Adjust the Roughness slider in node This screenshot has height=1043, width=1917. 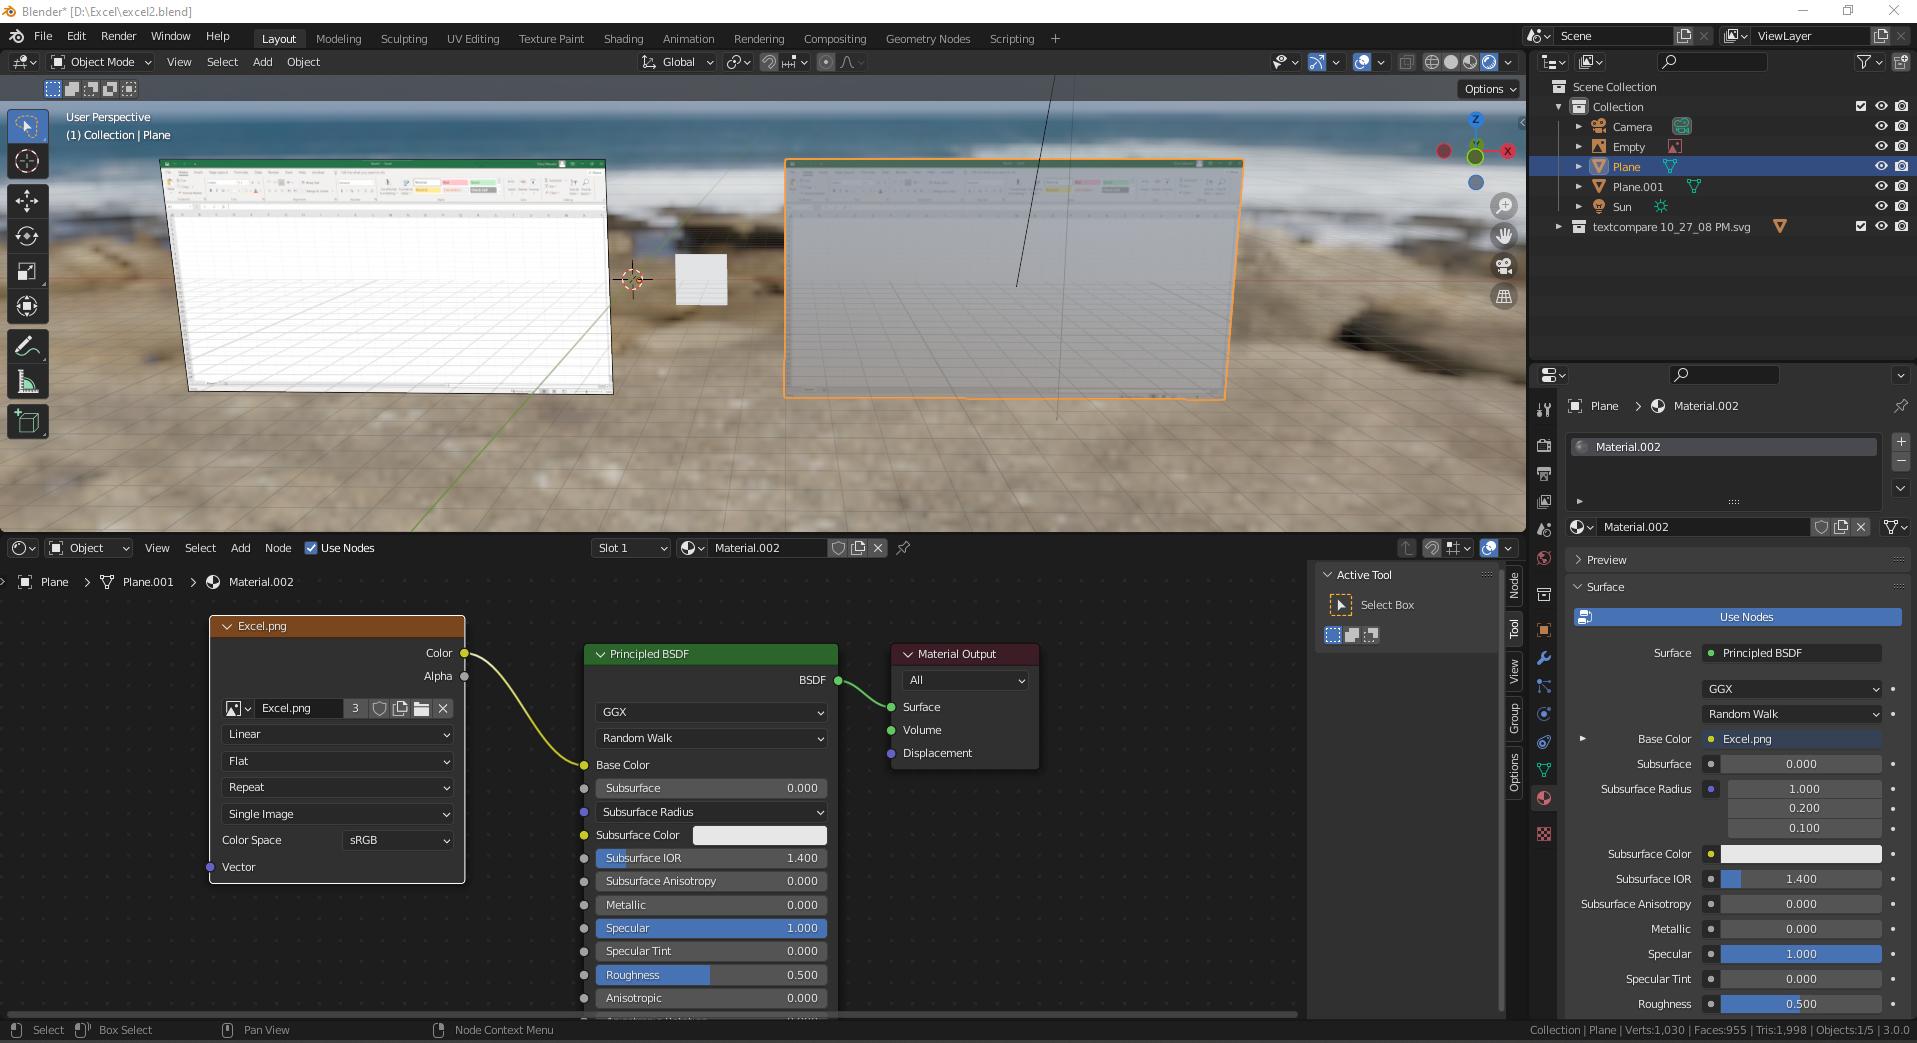point(711,975)
